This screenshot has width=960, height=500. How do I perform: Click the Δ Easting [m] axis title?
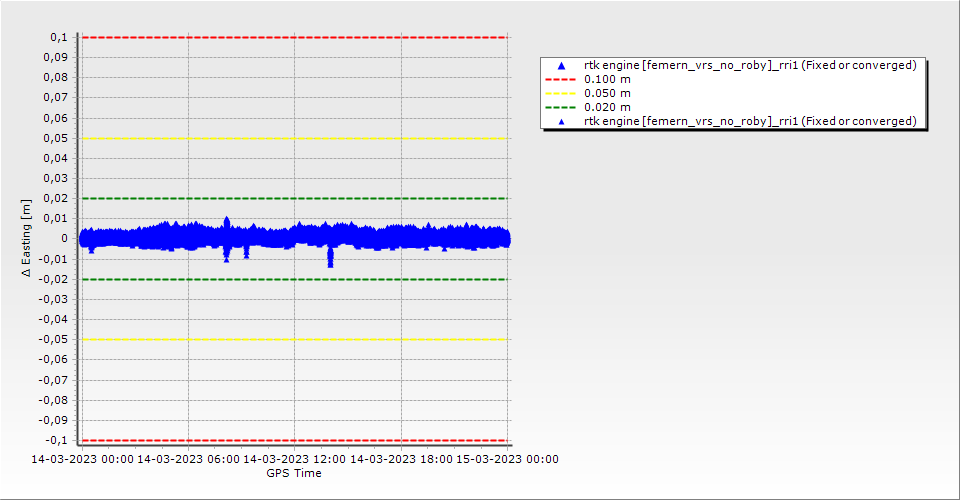pyautogui.click(x=27, y=238)
